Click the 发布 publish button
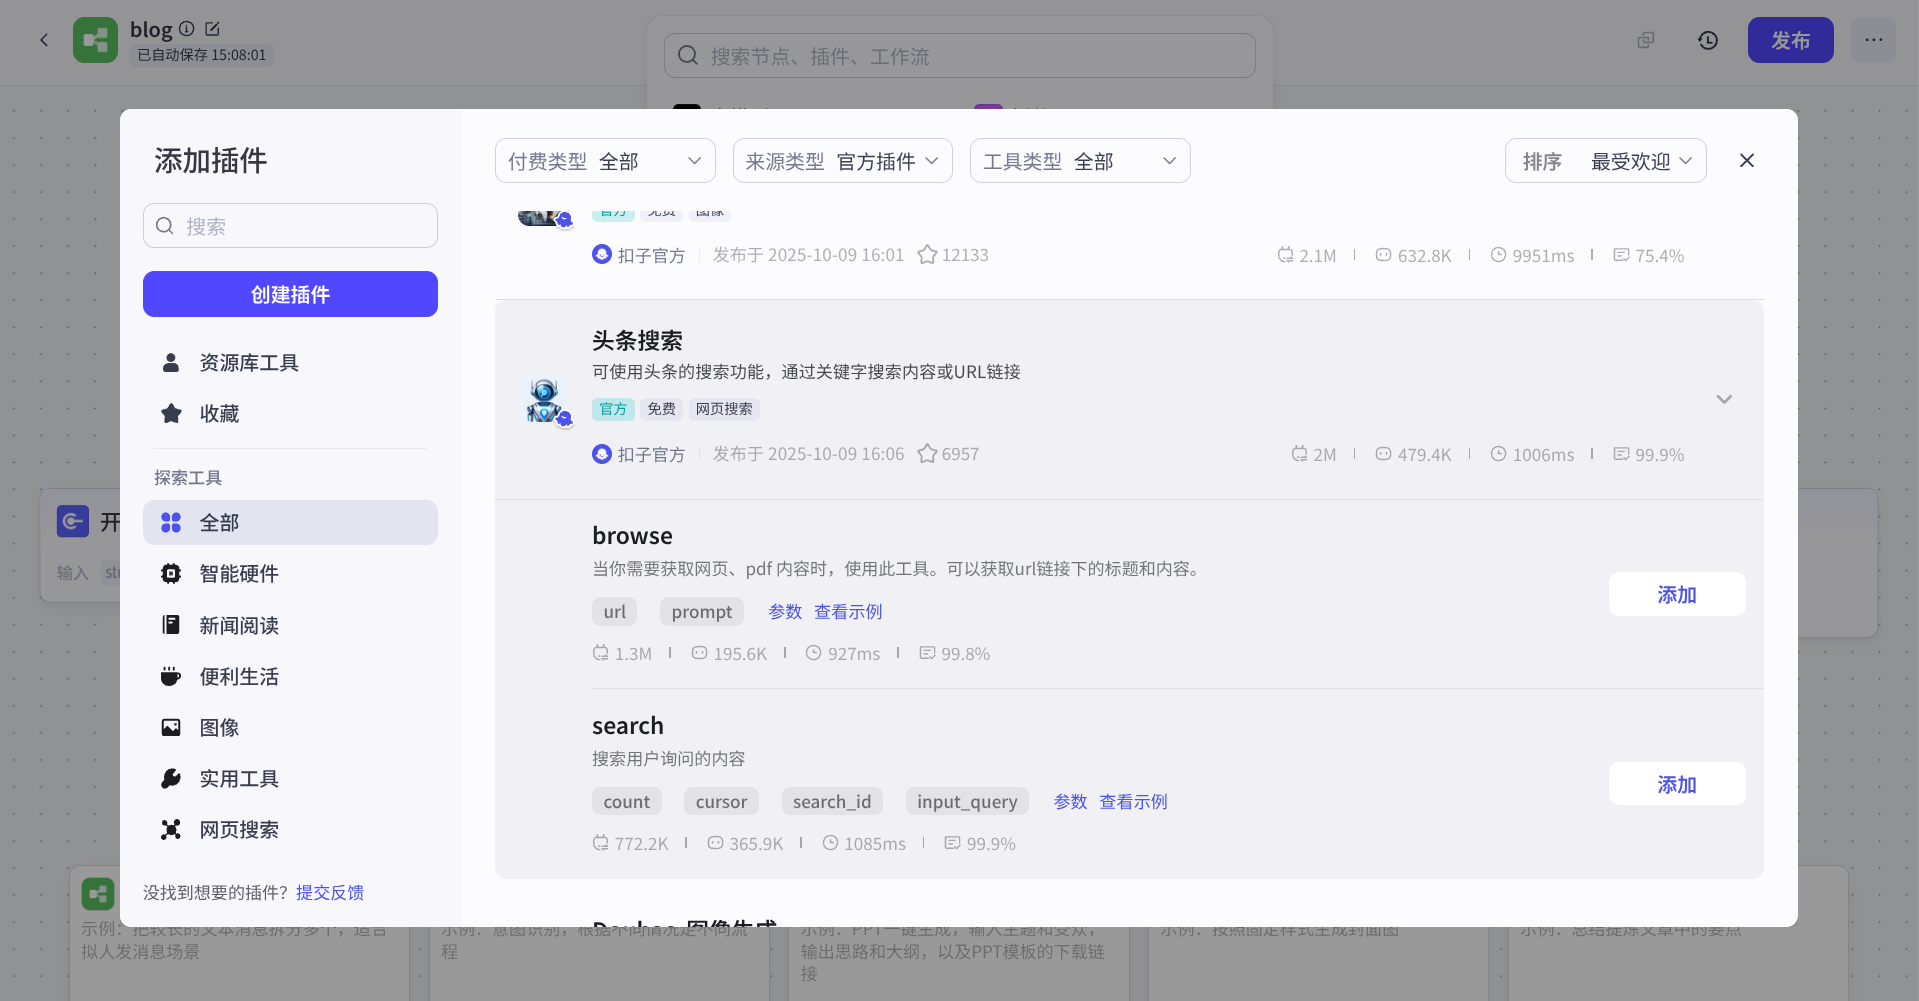 point(1790,40)
